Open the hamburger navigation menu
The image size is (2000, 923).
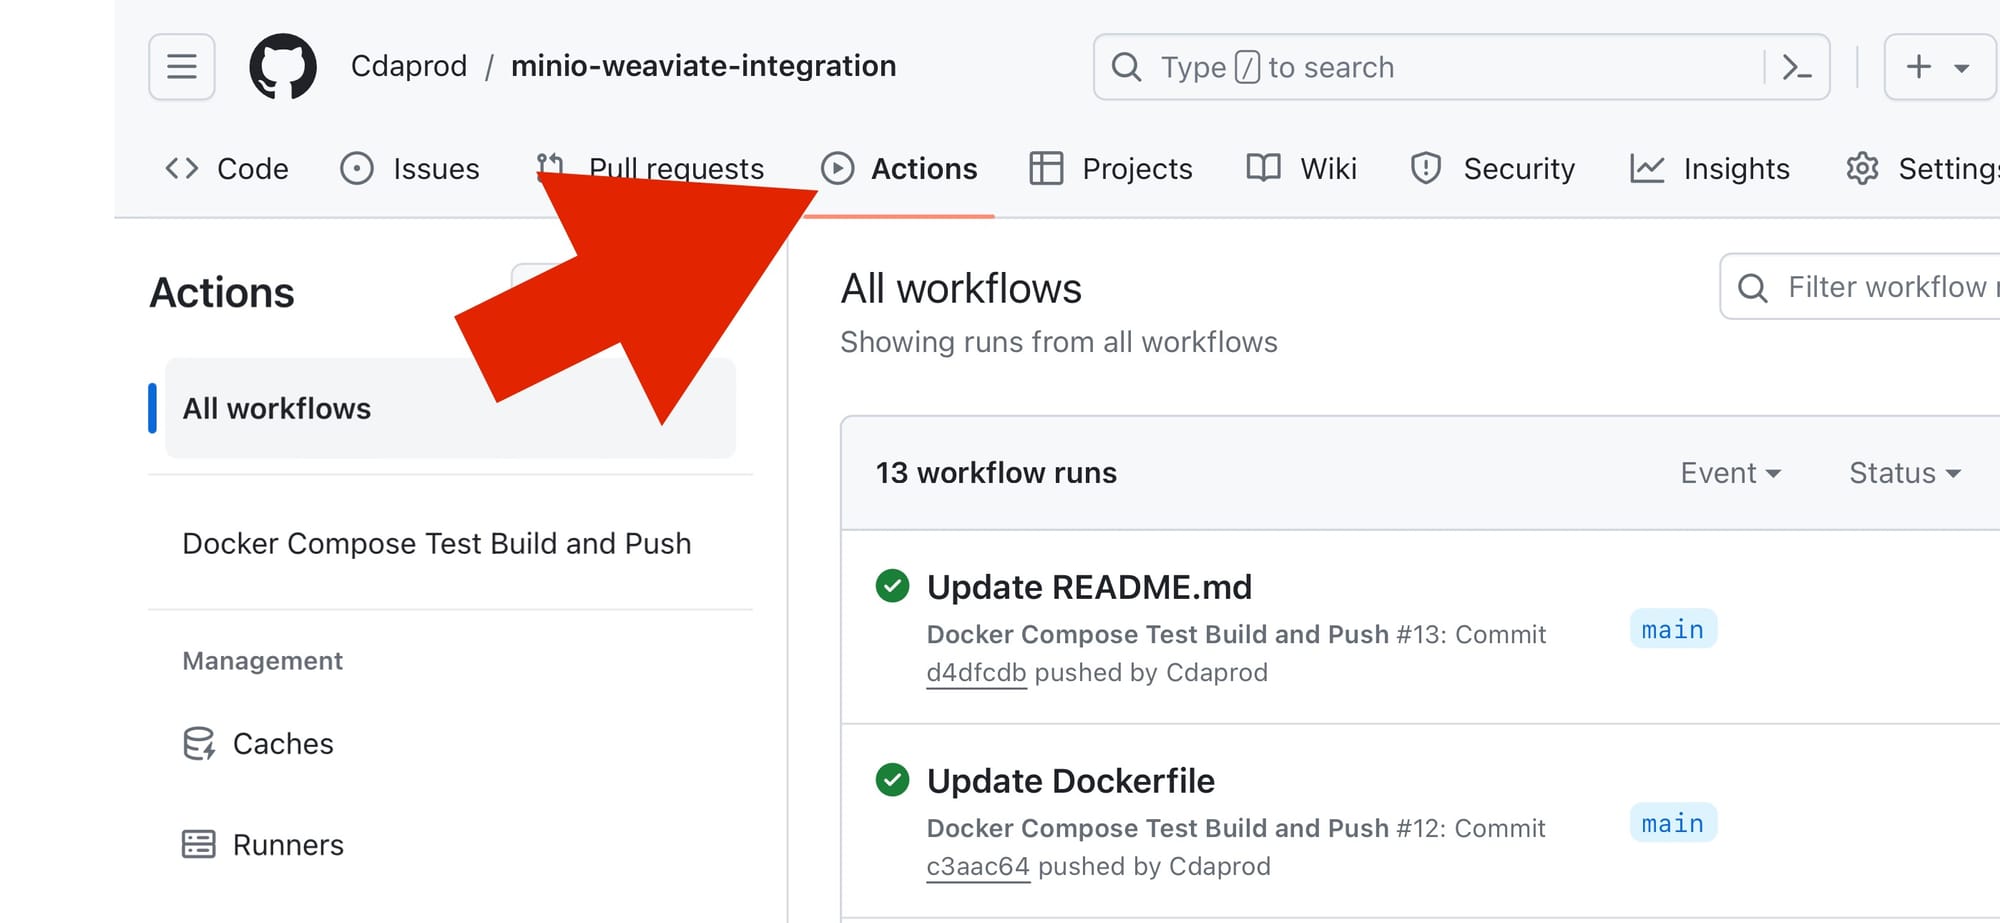182,67
